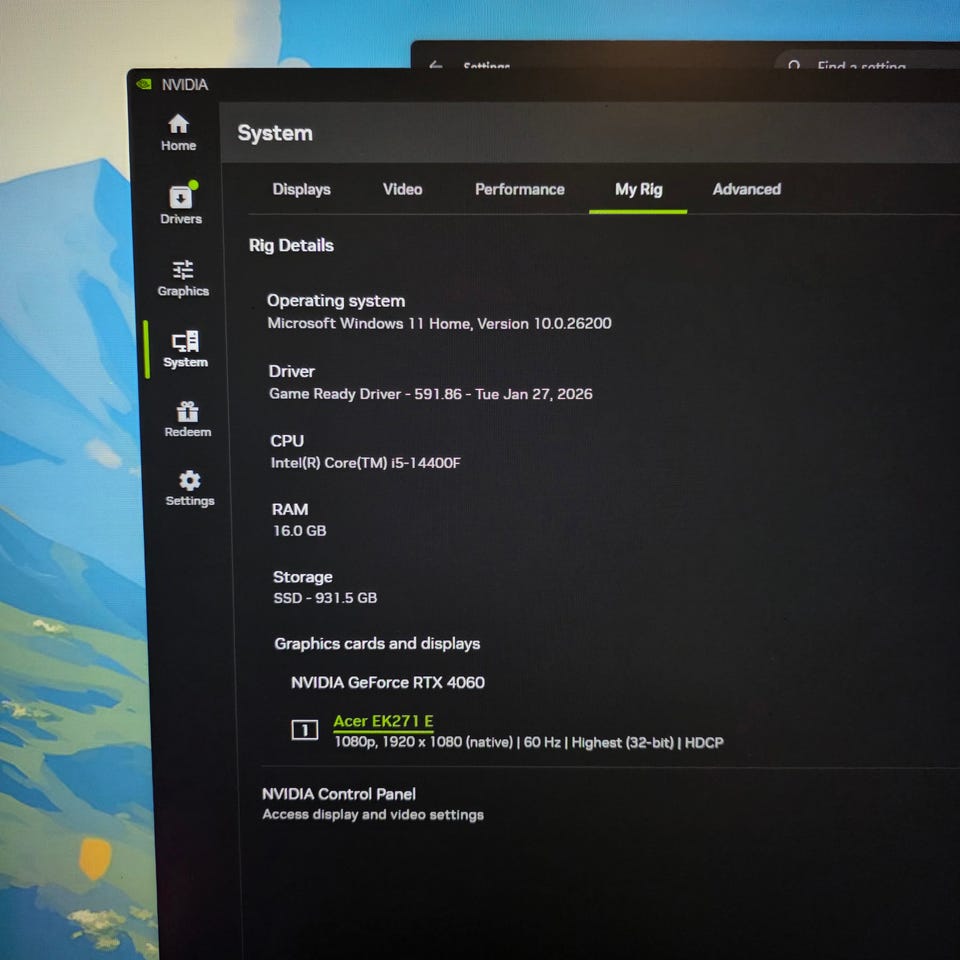Viewport: 960px width, 960px height.
Task: Click Graphics cards and displays heading
Action: 377,643
